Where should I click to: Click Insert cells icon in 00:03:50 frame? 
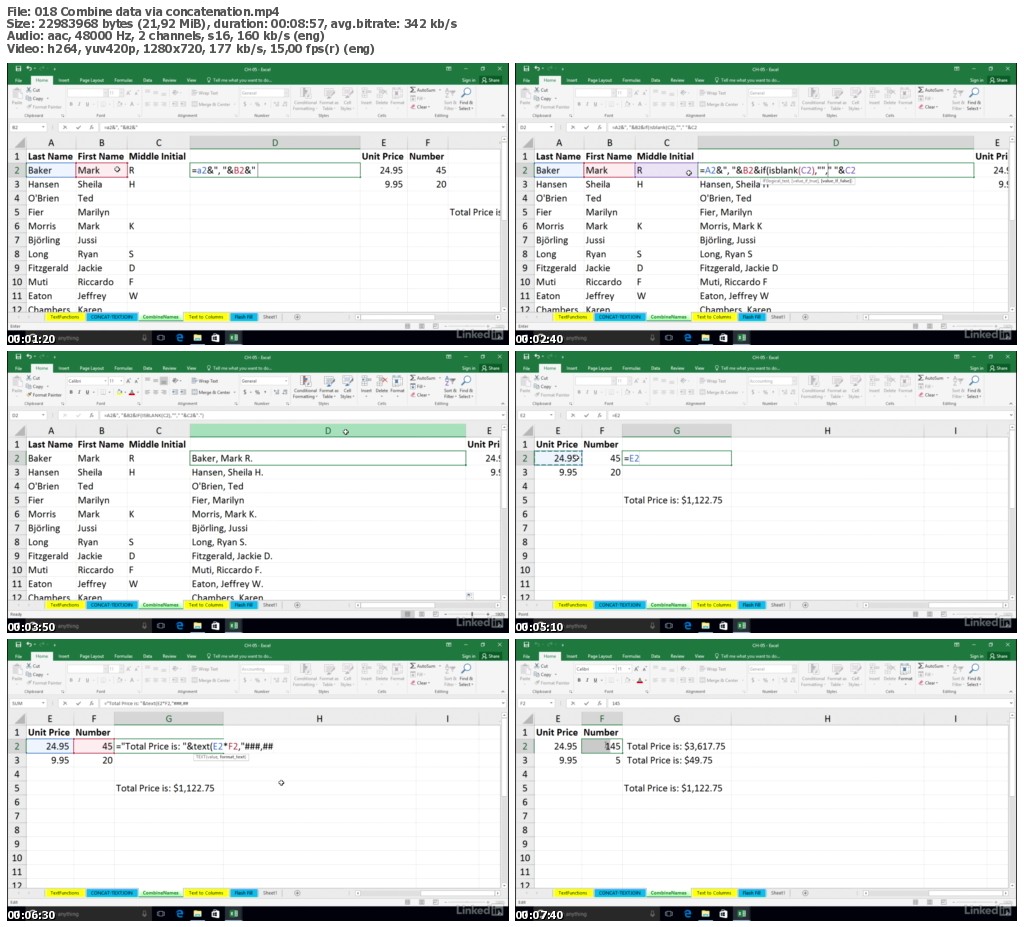tap(366, 380)
